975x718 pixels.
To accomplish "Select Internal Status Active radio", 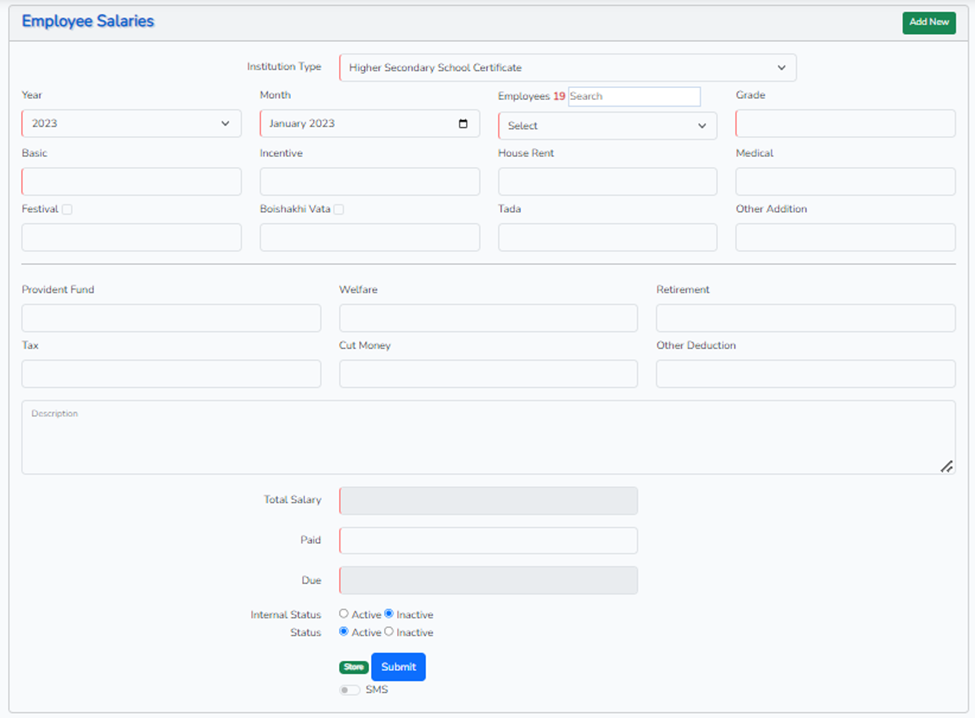I will [344, 614].
